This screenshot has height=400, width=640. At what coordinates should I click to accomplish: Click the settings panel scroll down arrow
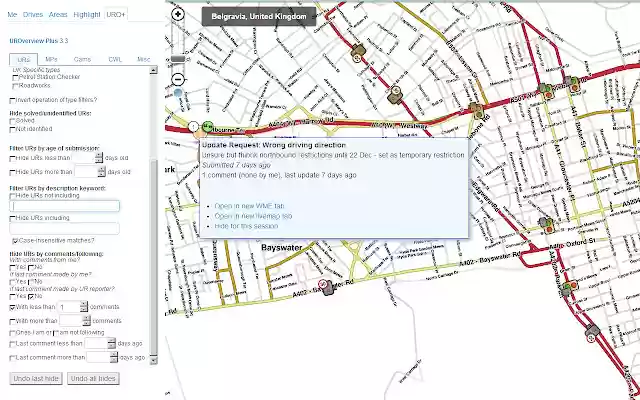153,360
